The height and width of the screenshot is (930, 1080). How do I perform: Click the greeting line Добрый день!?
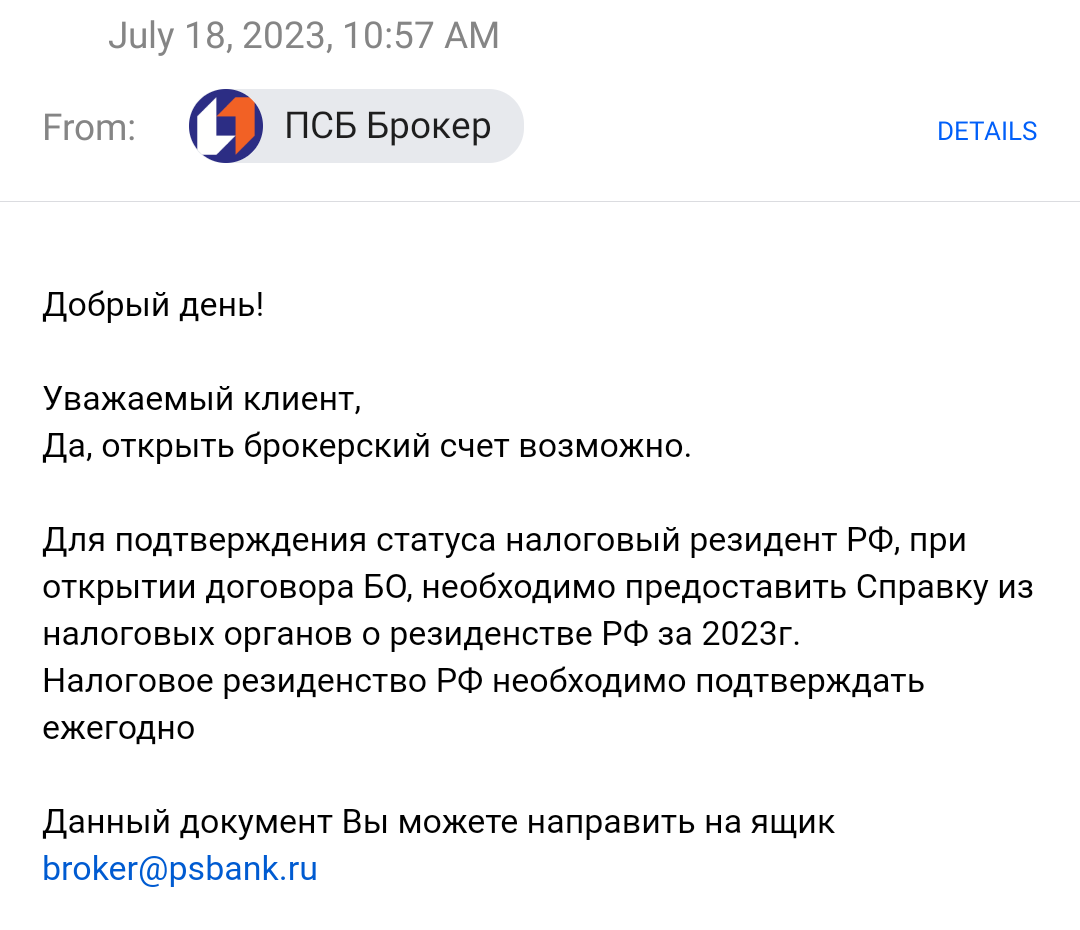coord(154,305)
